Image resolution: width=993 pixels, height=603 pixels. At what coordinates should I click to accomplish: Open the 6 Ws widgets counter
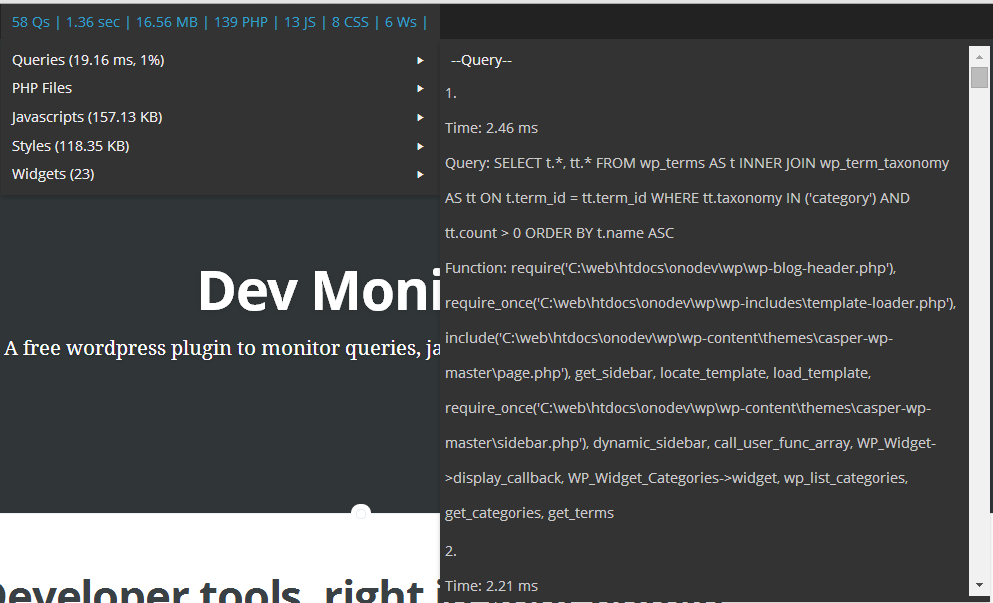(x=400, y=22)
